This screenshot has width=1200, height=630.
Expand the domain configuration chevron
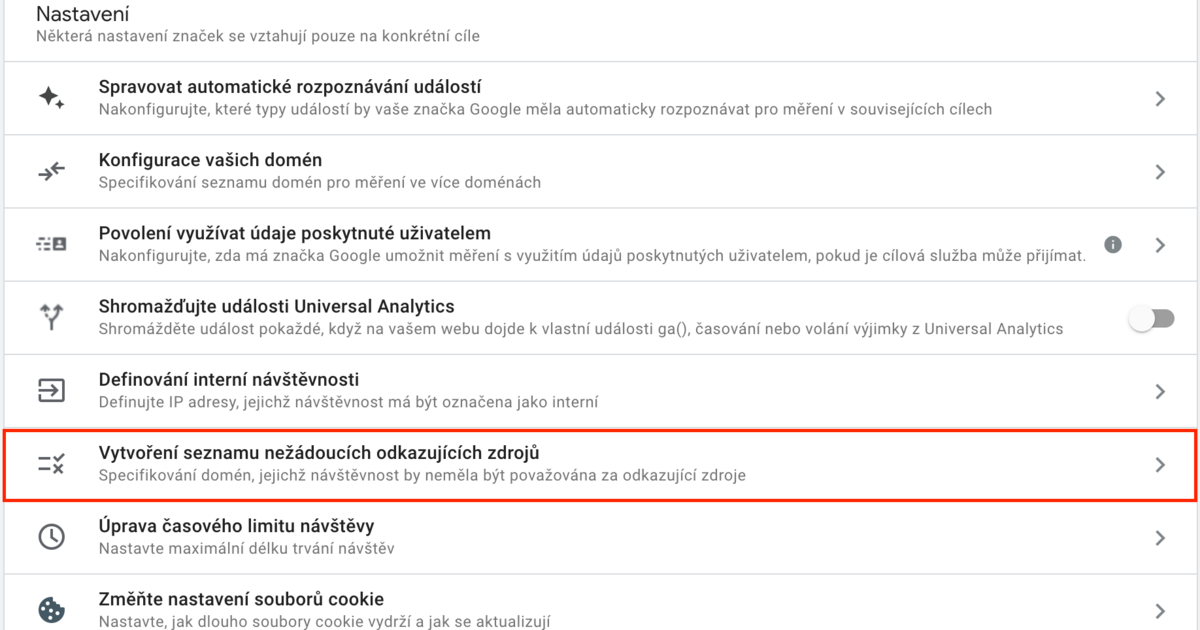click(x=1160, y=172)
